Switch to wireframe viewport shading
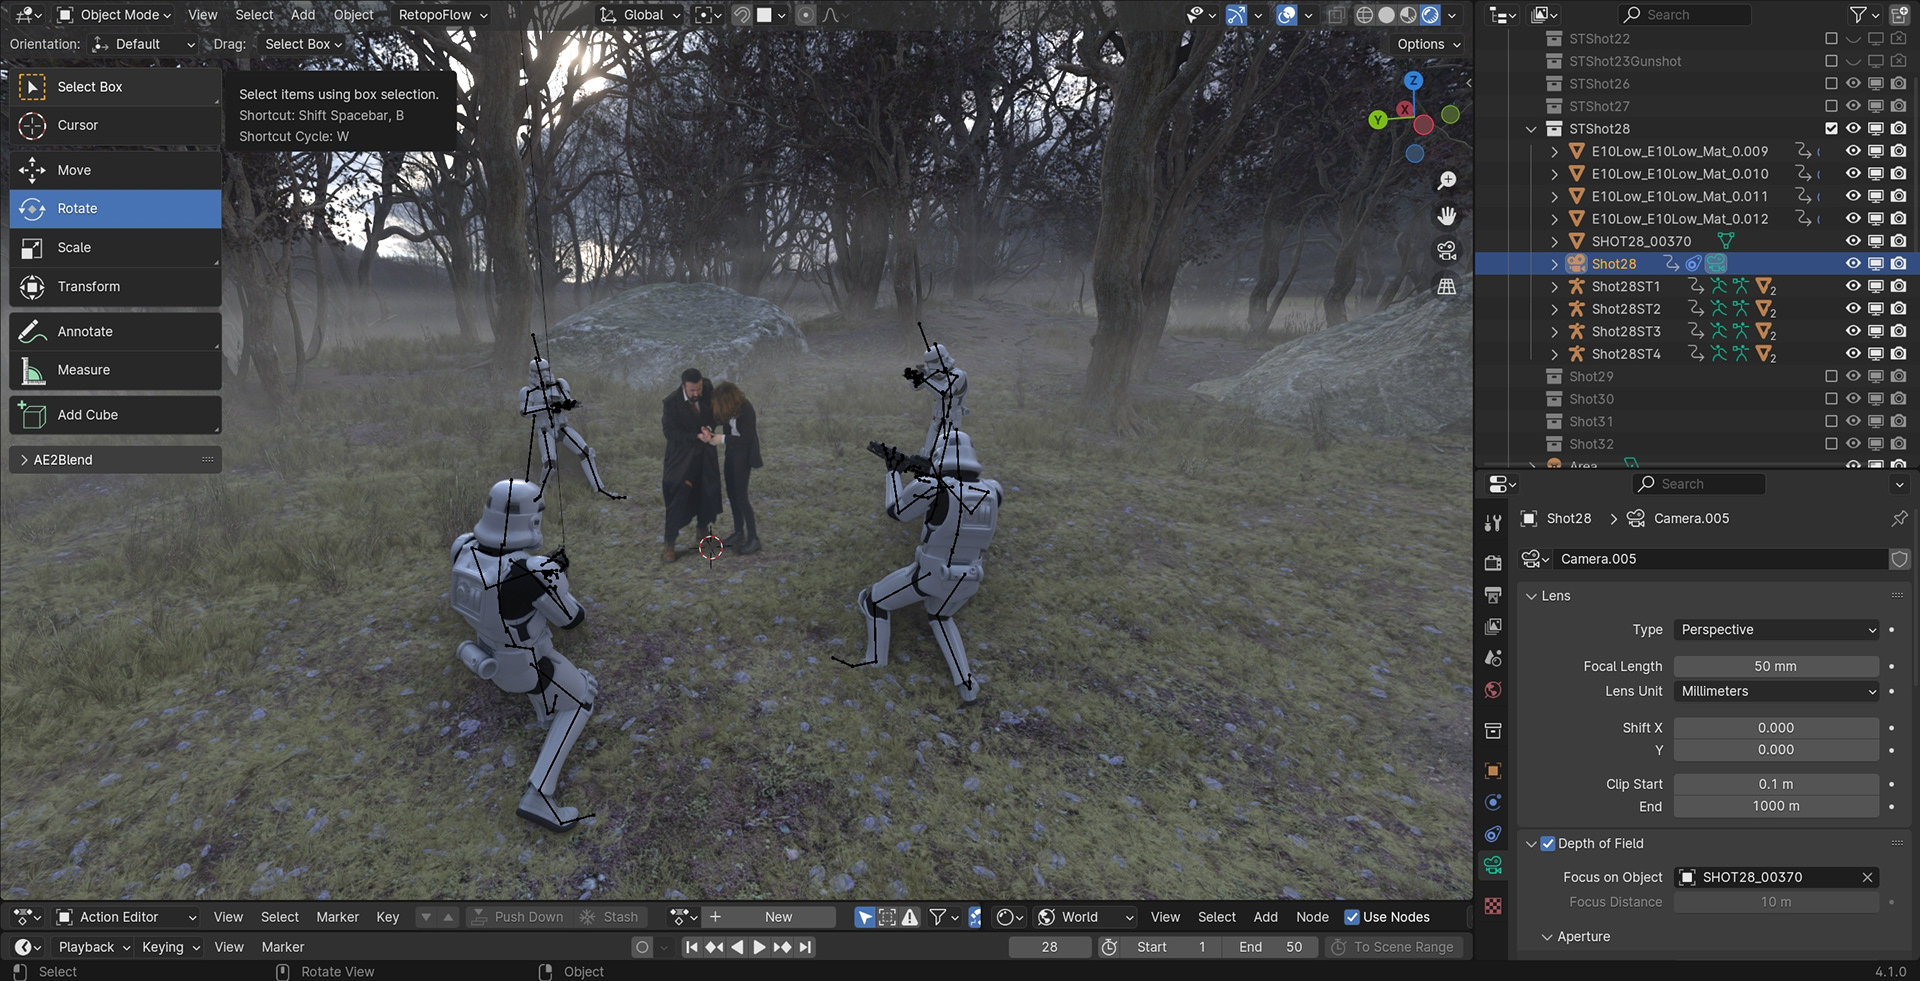The width and height of the screenshot is (1920, 981). [x=1364, y=15]
